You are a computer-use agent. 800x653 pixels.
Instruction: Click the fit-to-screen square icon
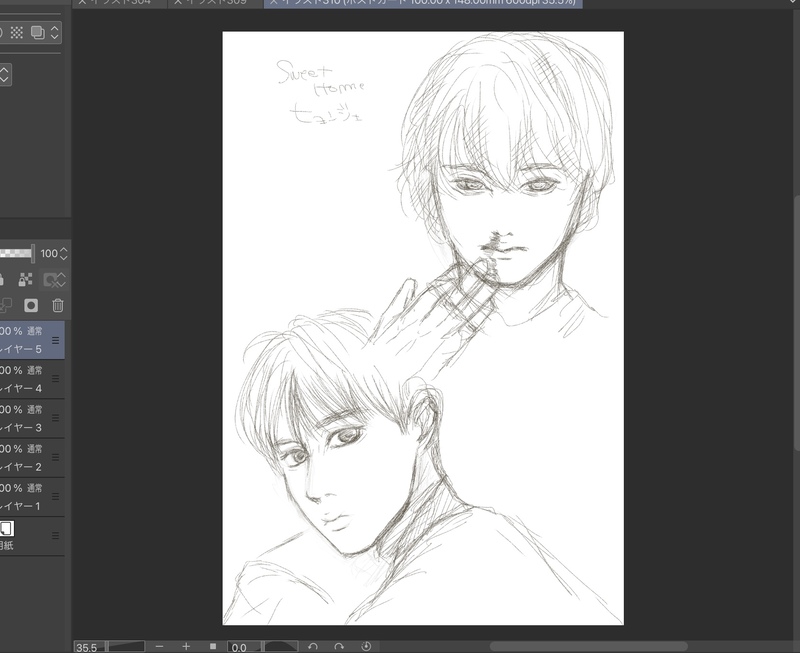coord(213,646)
